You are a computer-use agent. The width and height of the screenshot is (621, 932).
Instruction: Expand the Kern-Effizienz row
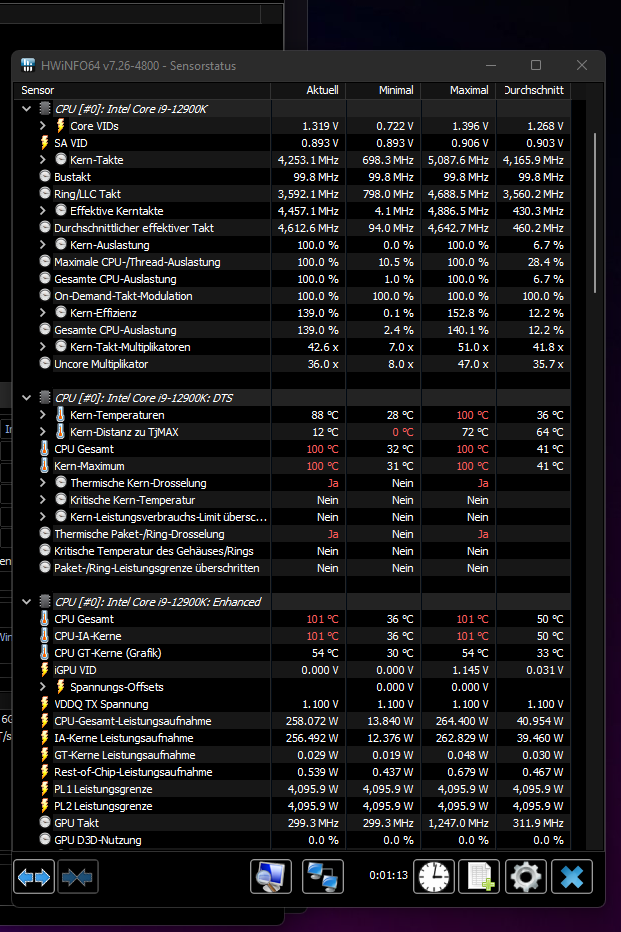(43, 313)
